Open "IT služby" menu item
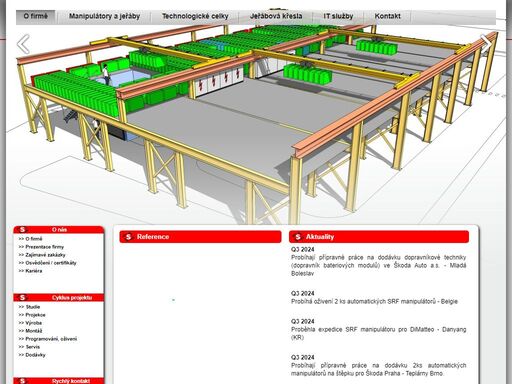 pyautogui.click(x=338, y=16)
